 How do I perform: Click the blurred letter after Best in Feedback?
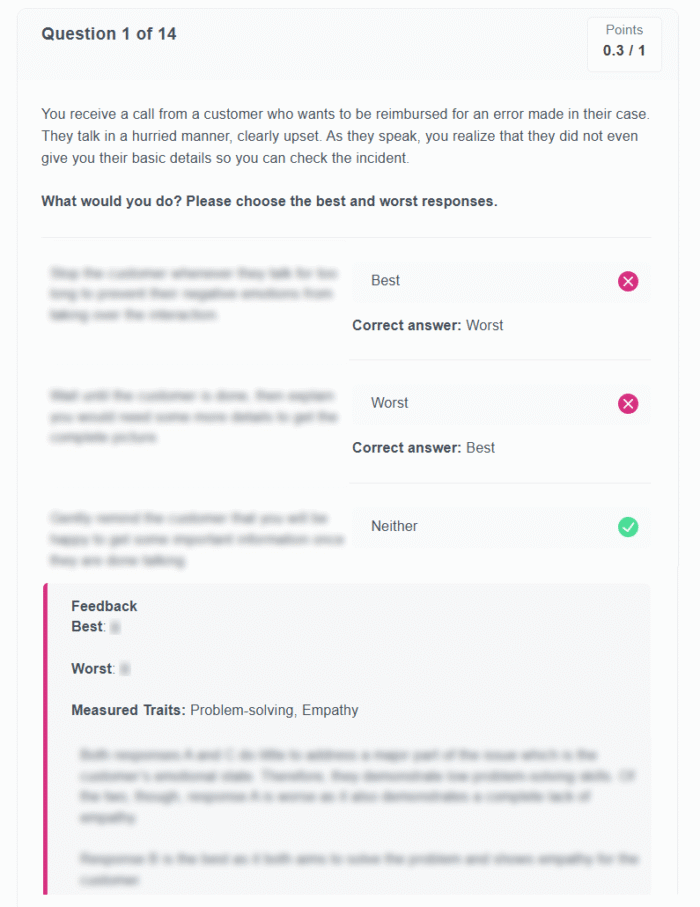tap(115, 627)
